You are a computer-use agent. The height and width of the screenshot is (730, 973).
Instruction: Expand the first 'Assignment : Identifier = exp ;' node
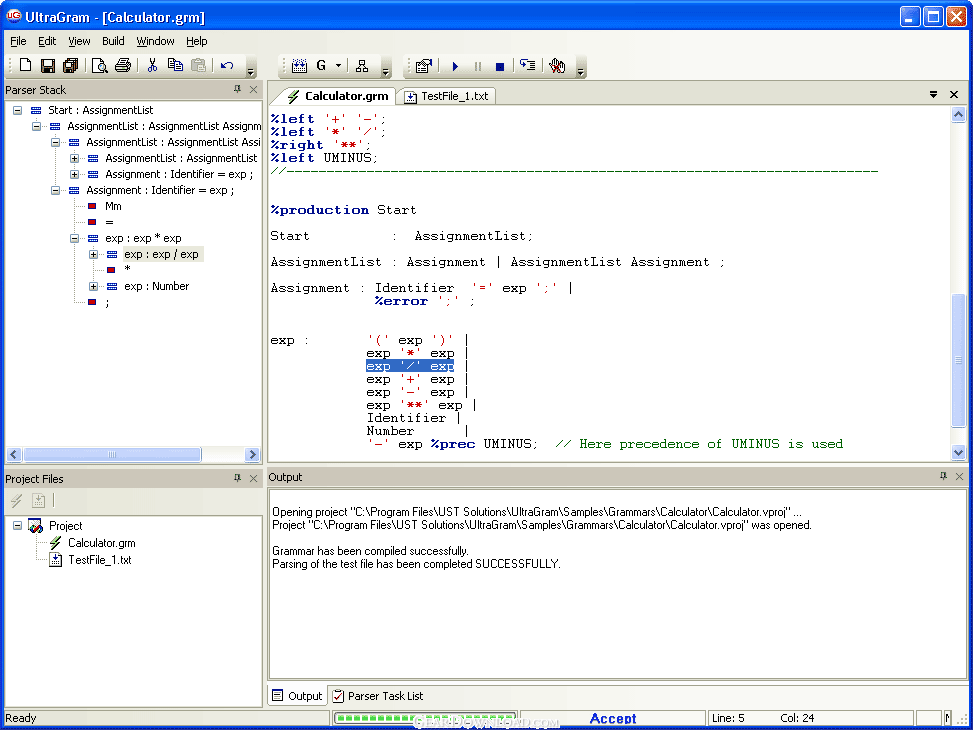74,174
